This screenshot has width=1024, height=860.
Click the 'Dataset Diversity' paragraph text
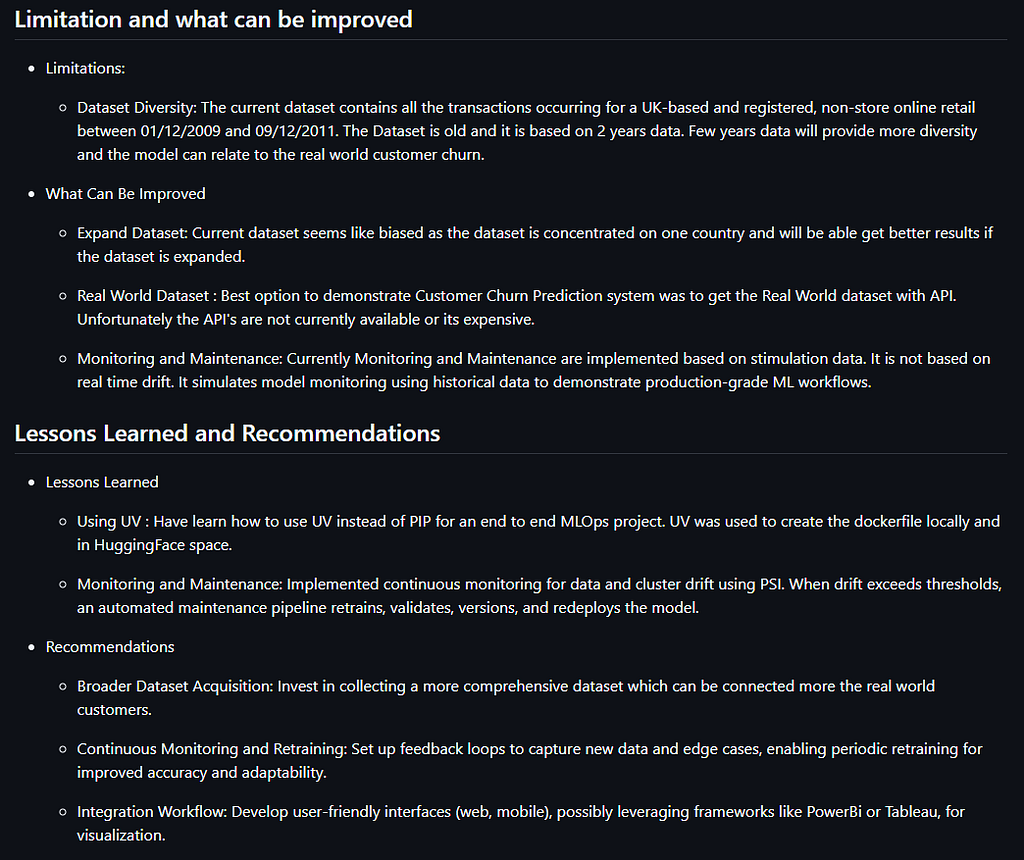[527, 131]
